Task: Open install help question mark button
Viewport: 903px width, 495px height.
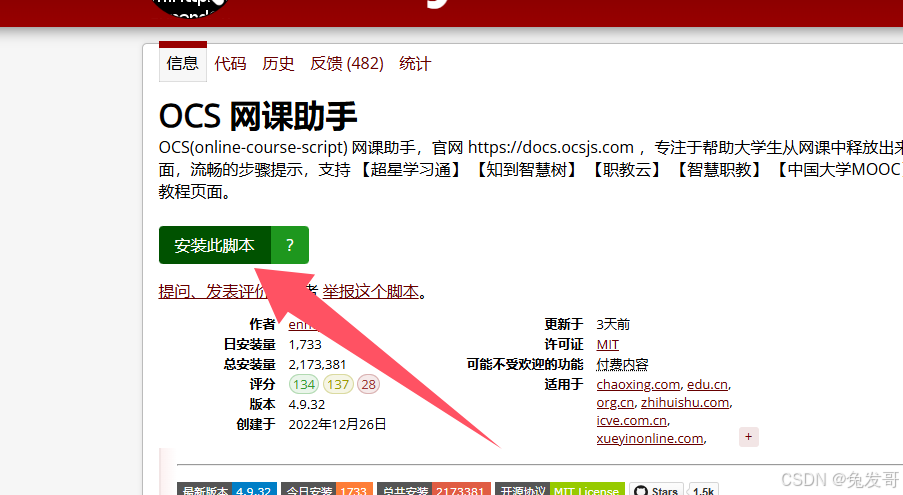Action: click(290, 245)
